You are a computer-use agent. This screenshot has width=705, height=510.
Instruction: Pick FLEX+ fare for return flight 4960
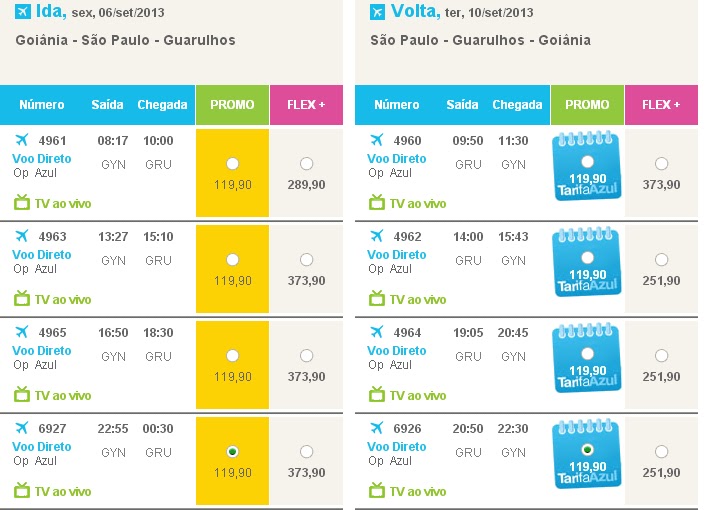(x=661, y=164)
